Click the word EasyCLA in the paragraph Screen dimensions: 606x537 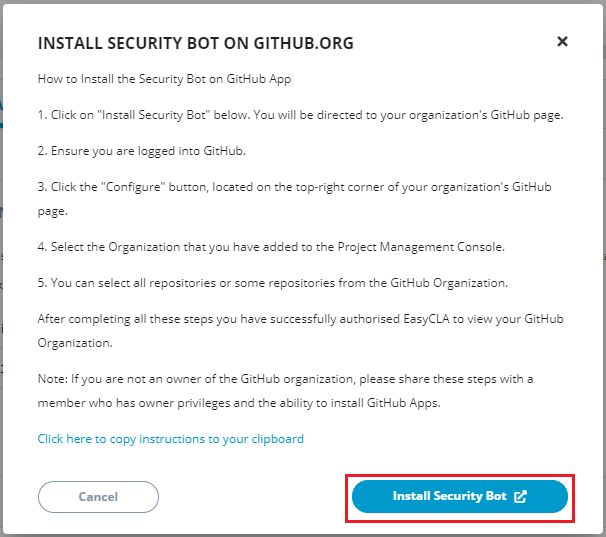pyautogui.click(x=426, y=319)
